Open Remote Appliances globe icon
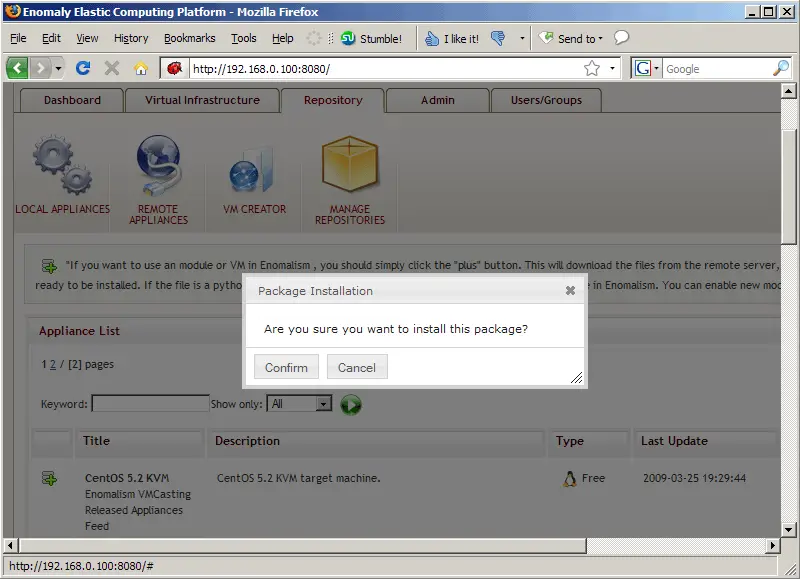The width and height of the screenshot is (800, 579). click(x=158, y=166)
